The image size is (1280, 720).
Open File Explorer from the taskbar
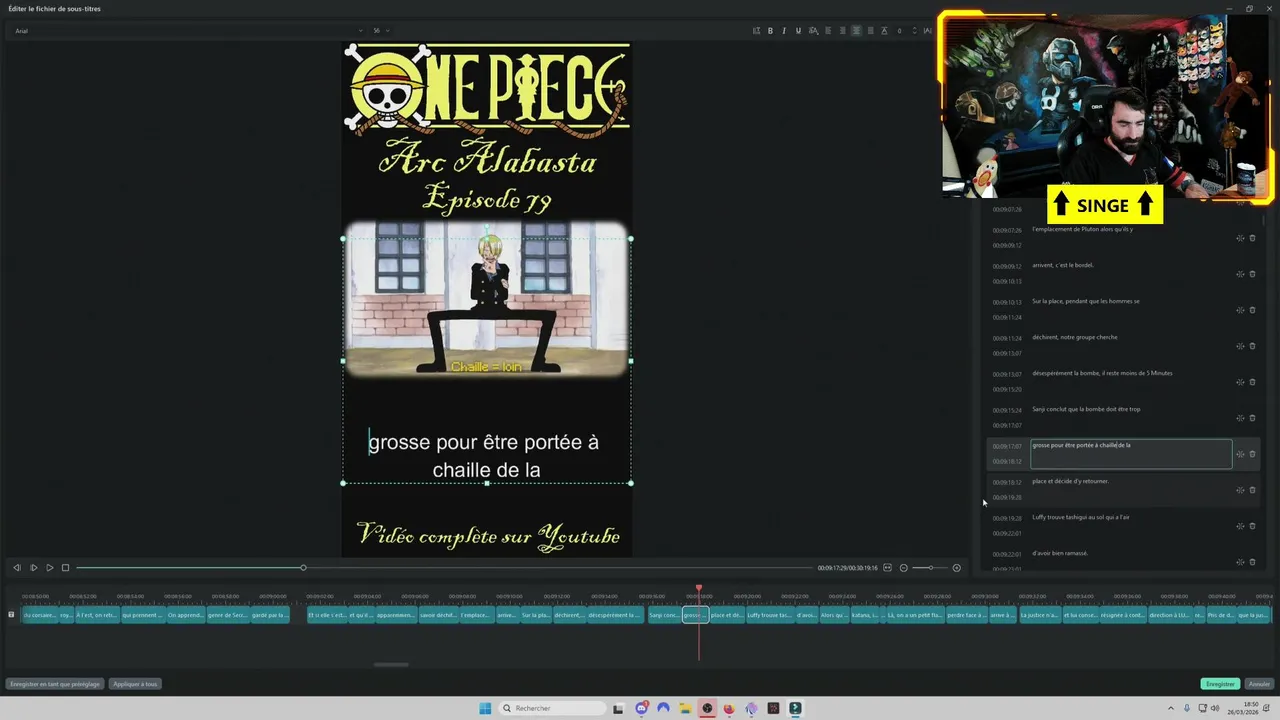(x=685, y=708)
